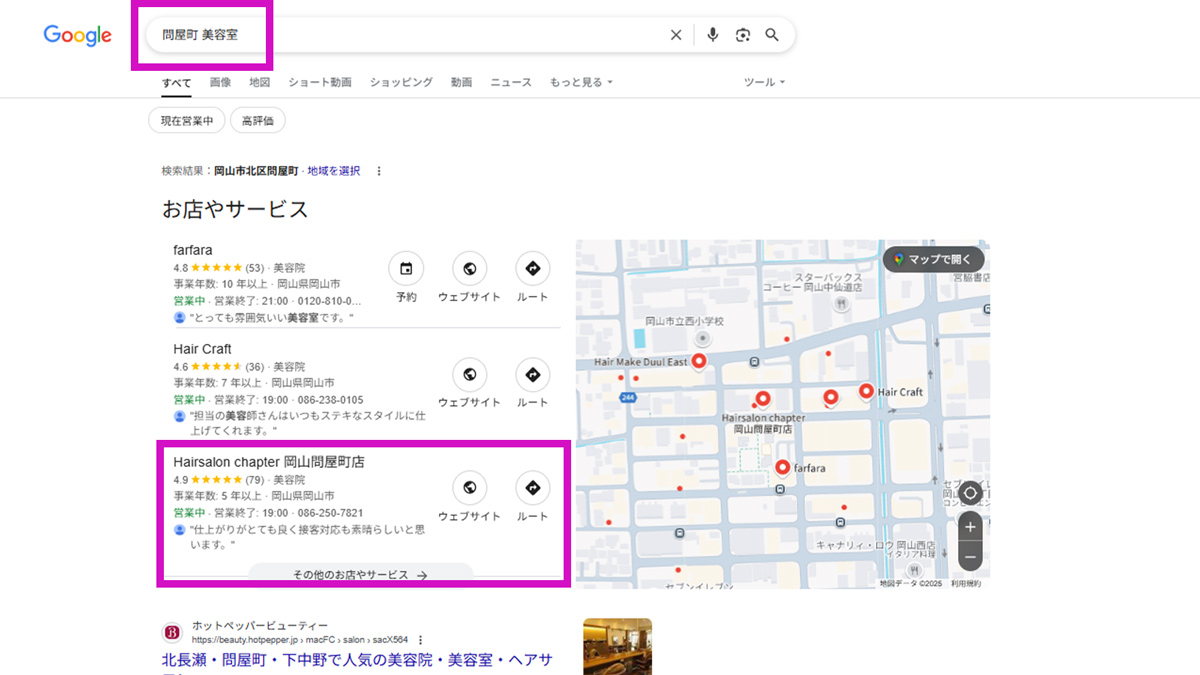Open Hair Craft business listing title

(x=202, y=349)
